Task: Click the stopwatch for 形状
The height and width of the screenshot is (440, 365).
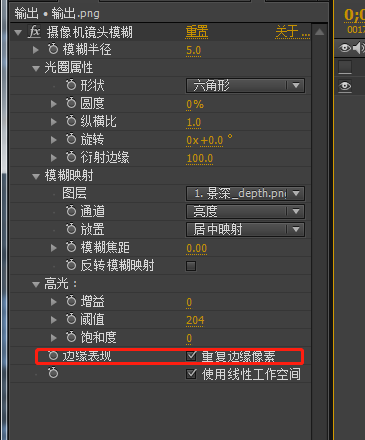Action: click(71, 85)
